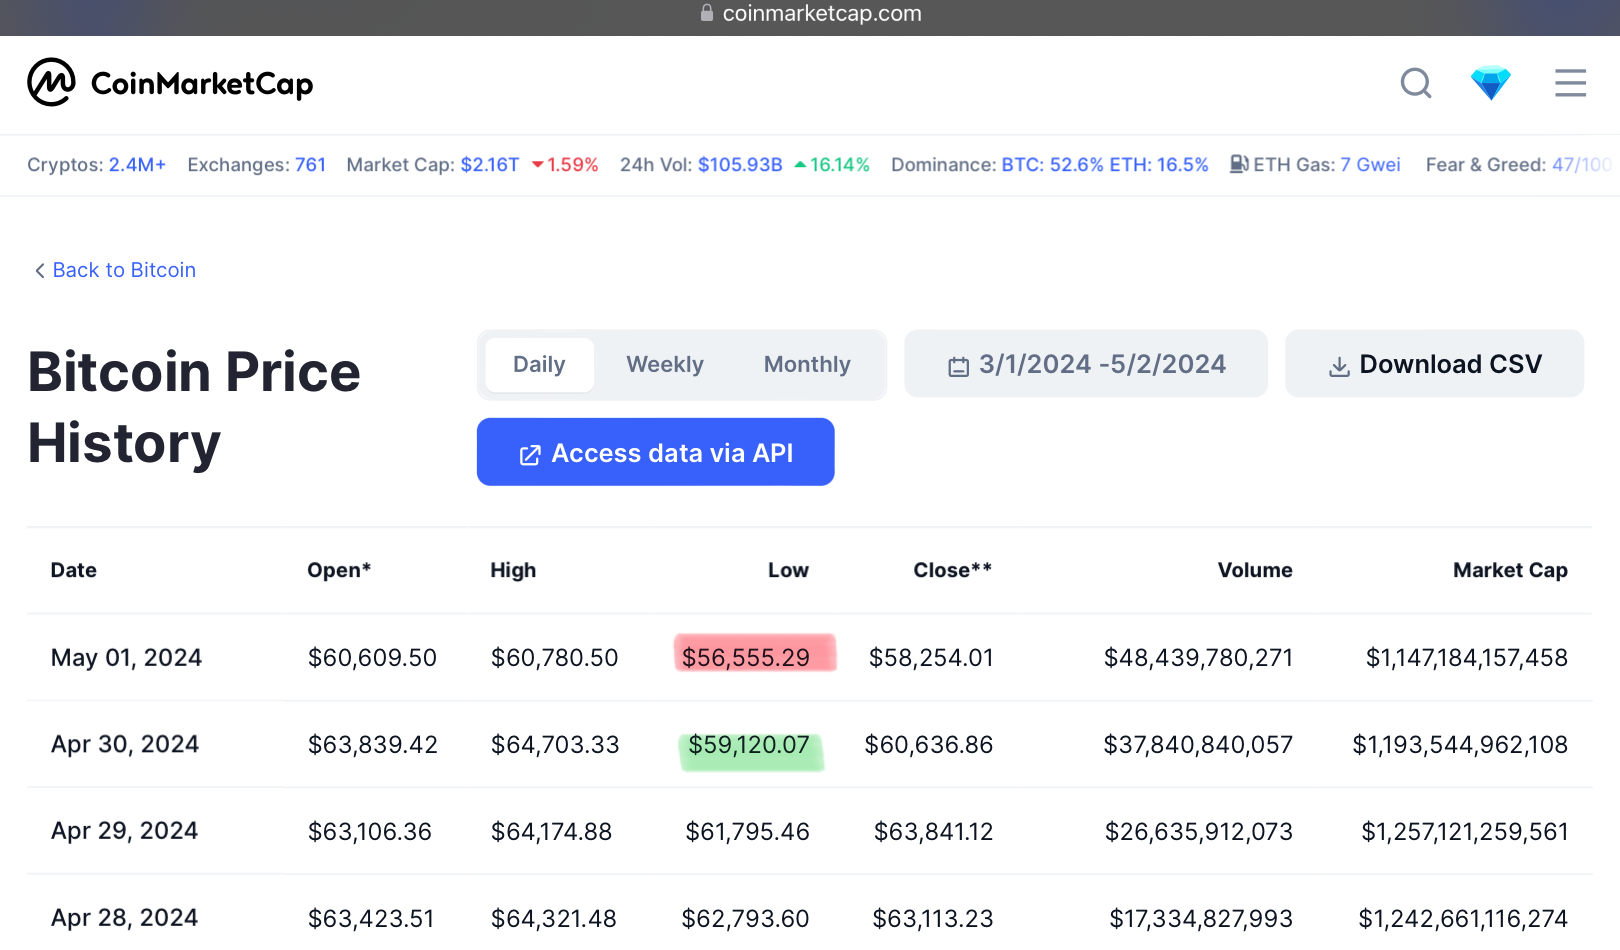Click ETH Gas 7 Gwei link
Viewport: 1620px width, 950px height.
pos(1370,165)
